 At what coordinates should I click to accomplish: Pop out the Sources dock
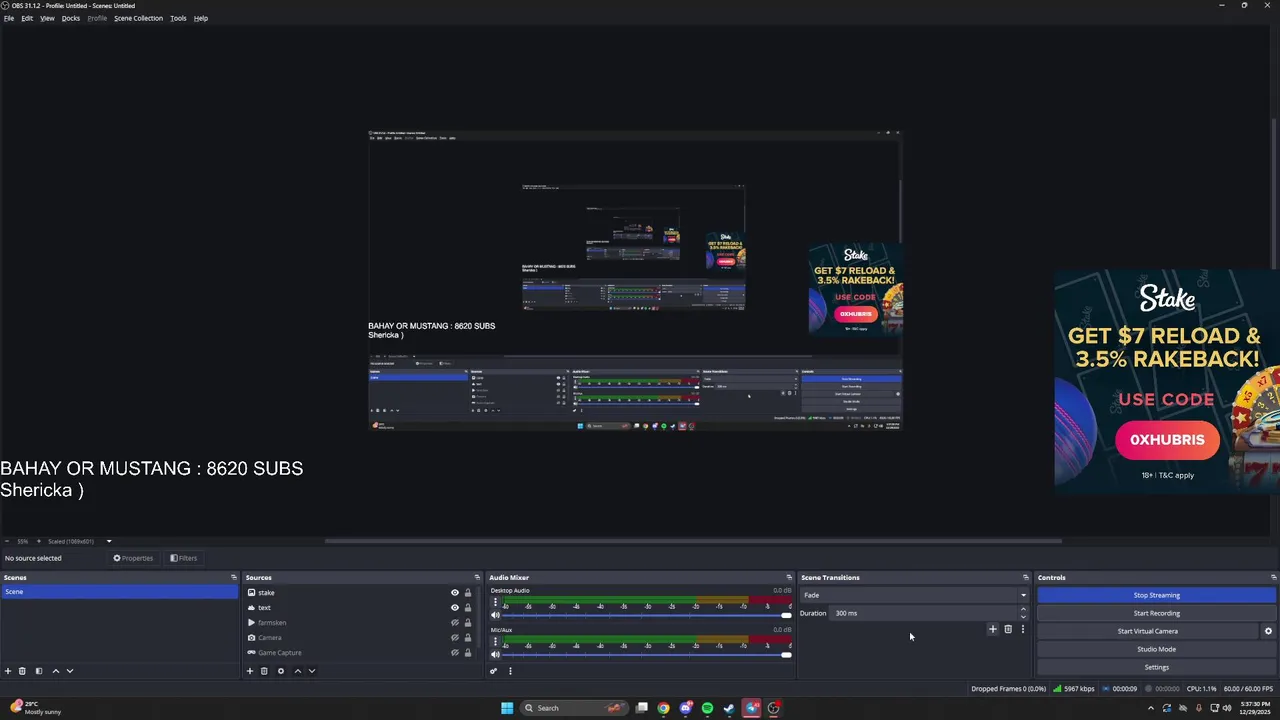tap(477, 577)
